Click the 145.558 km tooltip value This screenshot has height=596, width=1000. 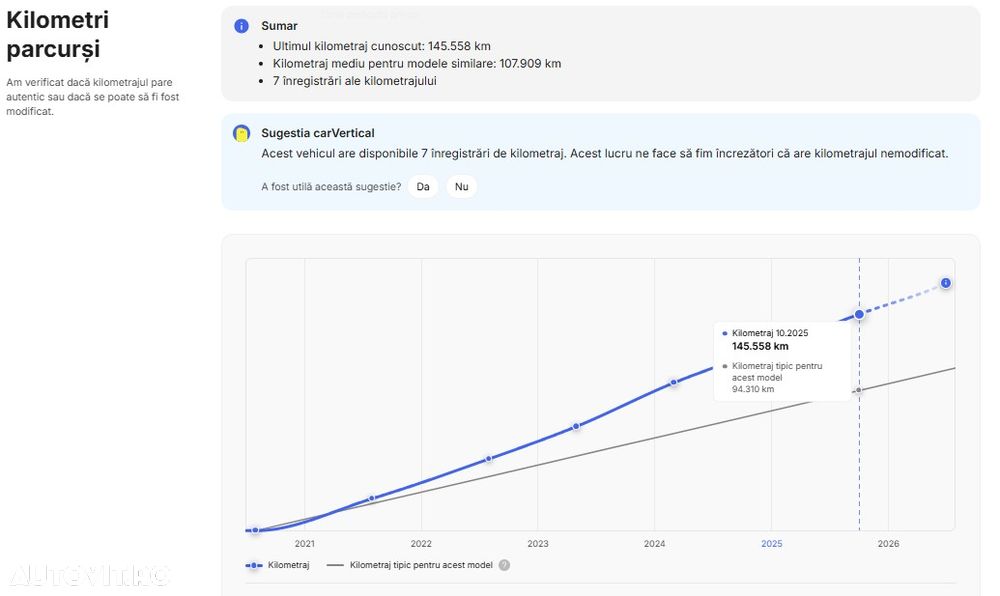pos(760,346)
